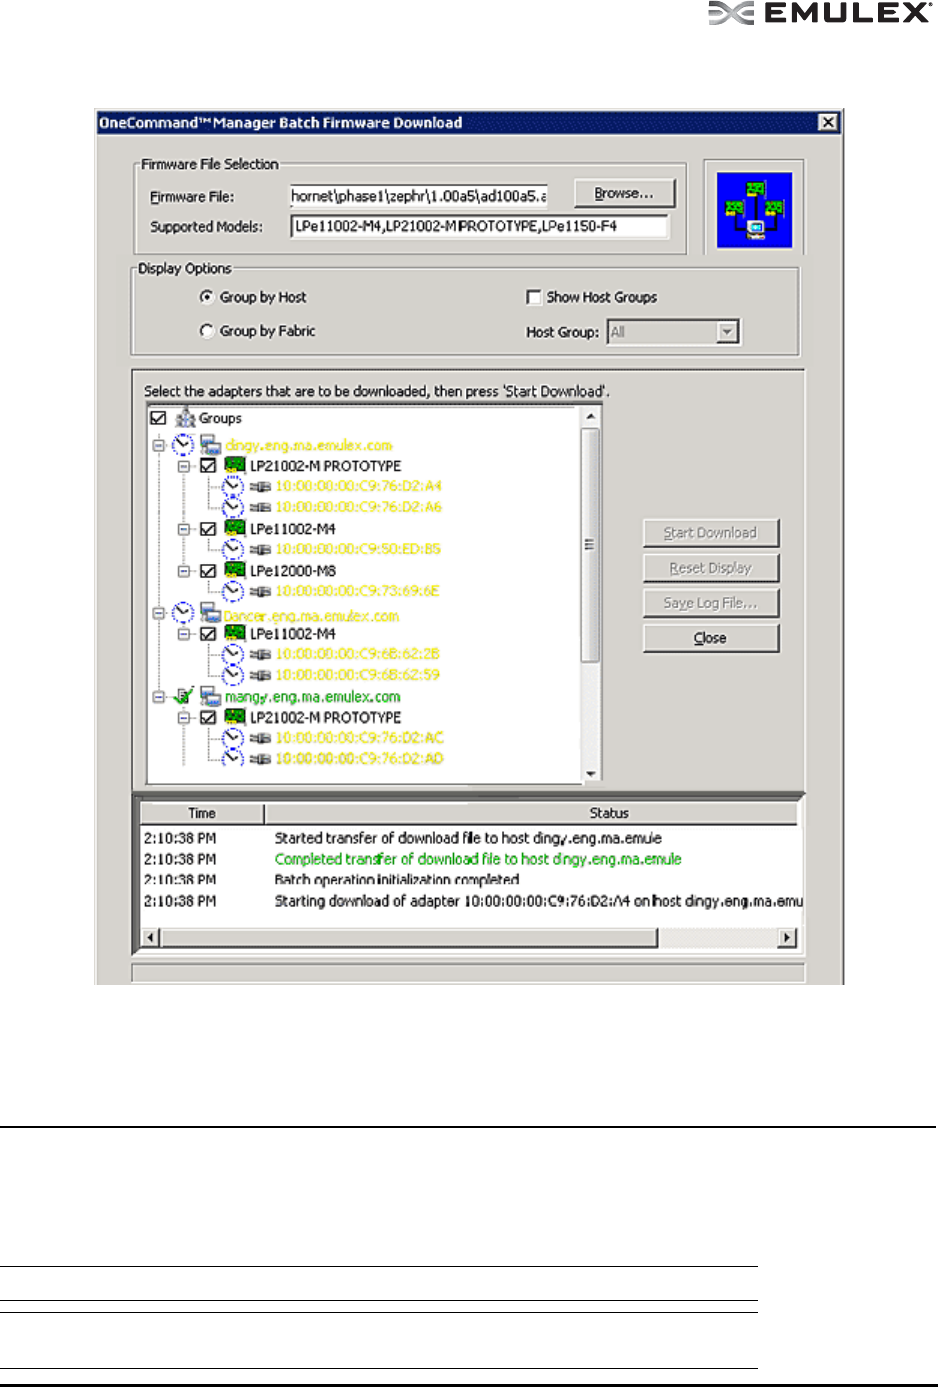938x1387 pixels.
Task: Open the Host Group dropdown
Action: tap(728, 332)
